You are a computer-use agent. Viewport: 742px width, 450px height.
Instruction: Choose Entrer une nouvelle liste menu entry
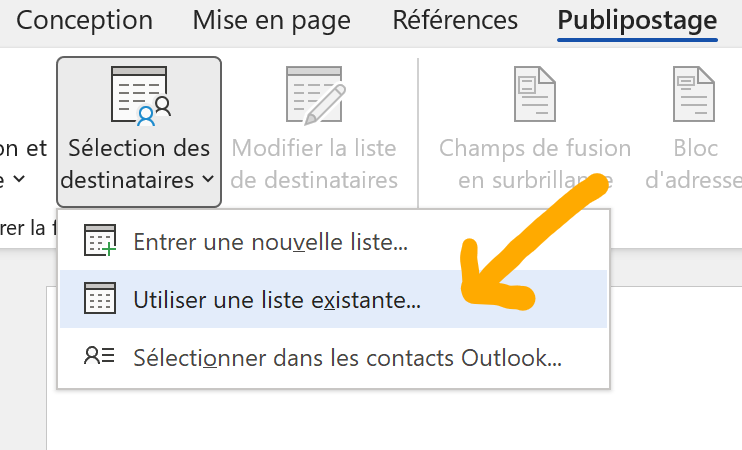pos(334,242)
